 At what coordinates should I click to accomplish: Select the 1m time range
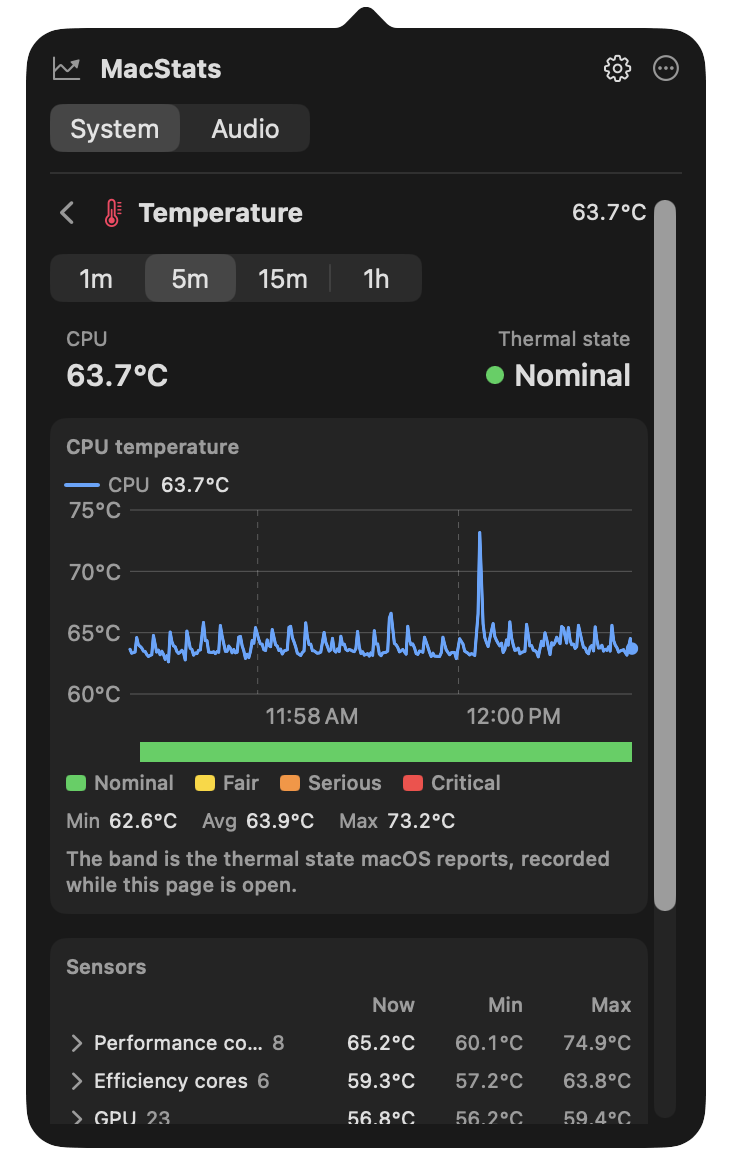(x=97, y=279)
